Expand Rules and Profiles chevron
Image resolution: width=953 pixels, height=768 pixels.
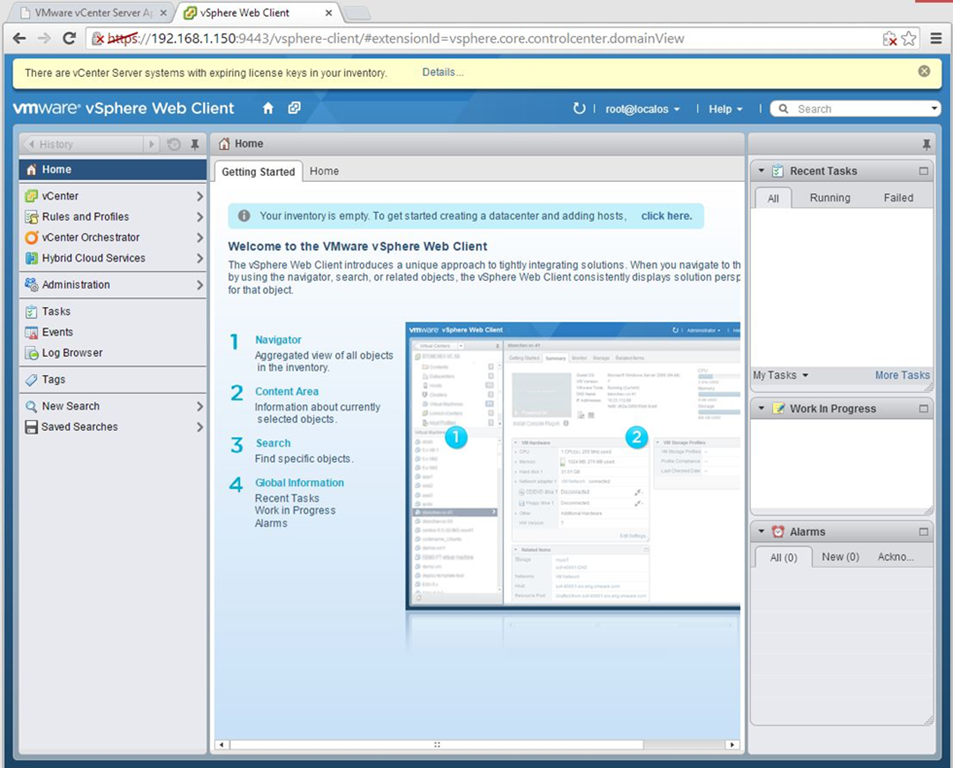pos(199,217)
